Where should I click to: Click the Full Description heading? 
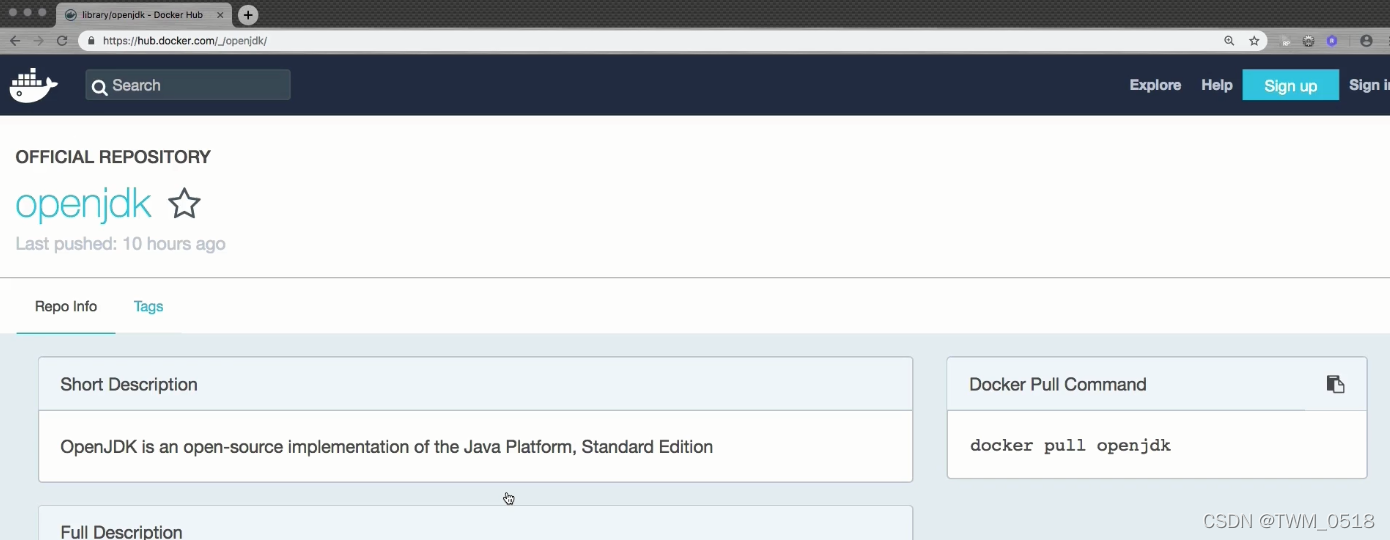point(121,532)
